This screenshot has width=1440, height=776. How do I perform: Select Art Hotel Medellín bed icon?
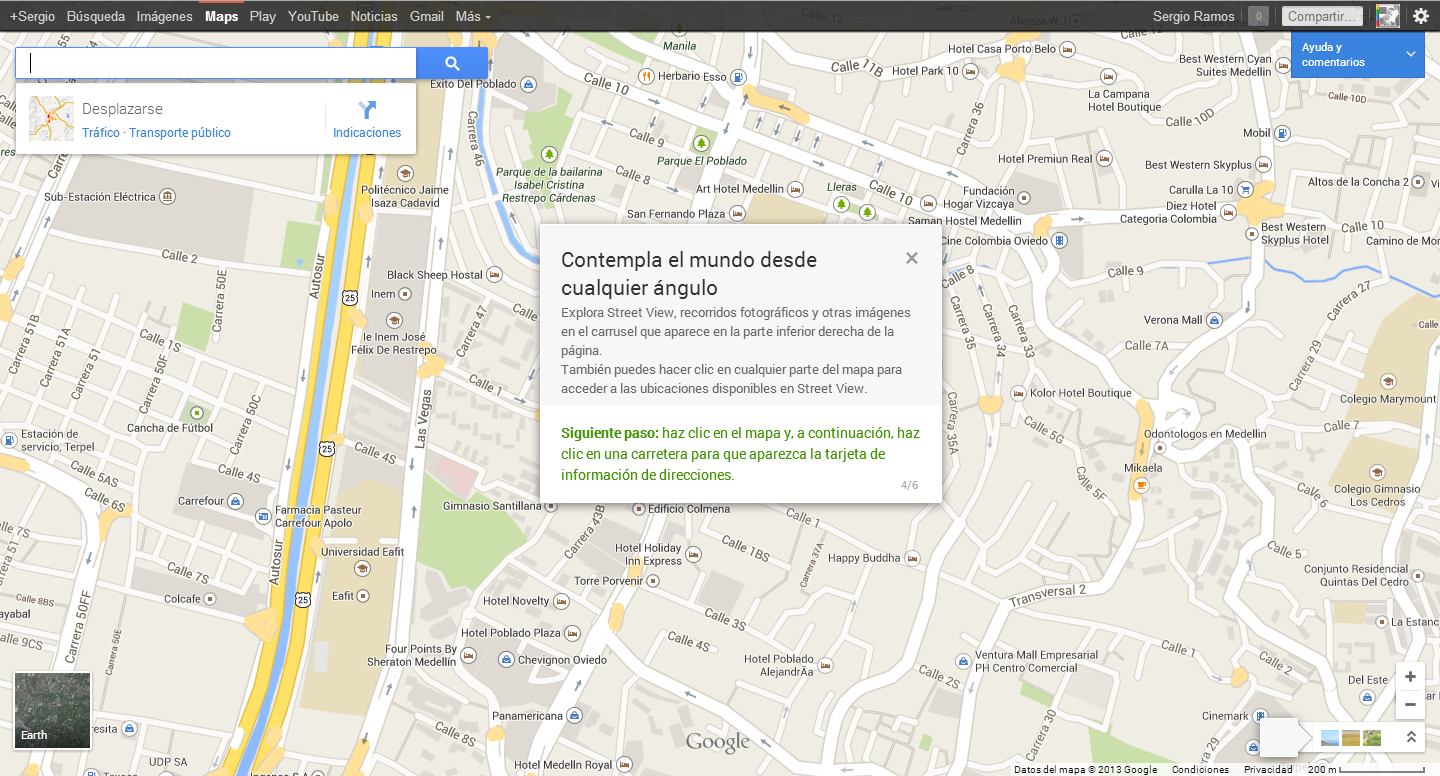(x=795, y=189)
